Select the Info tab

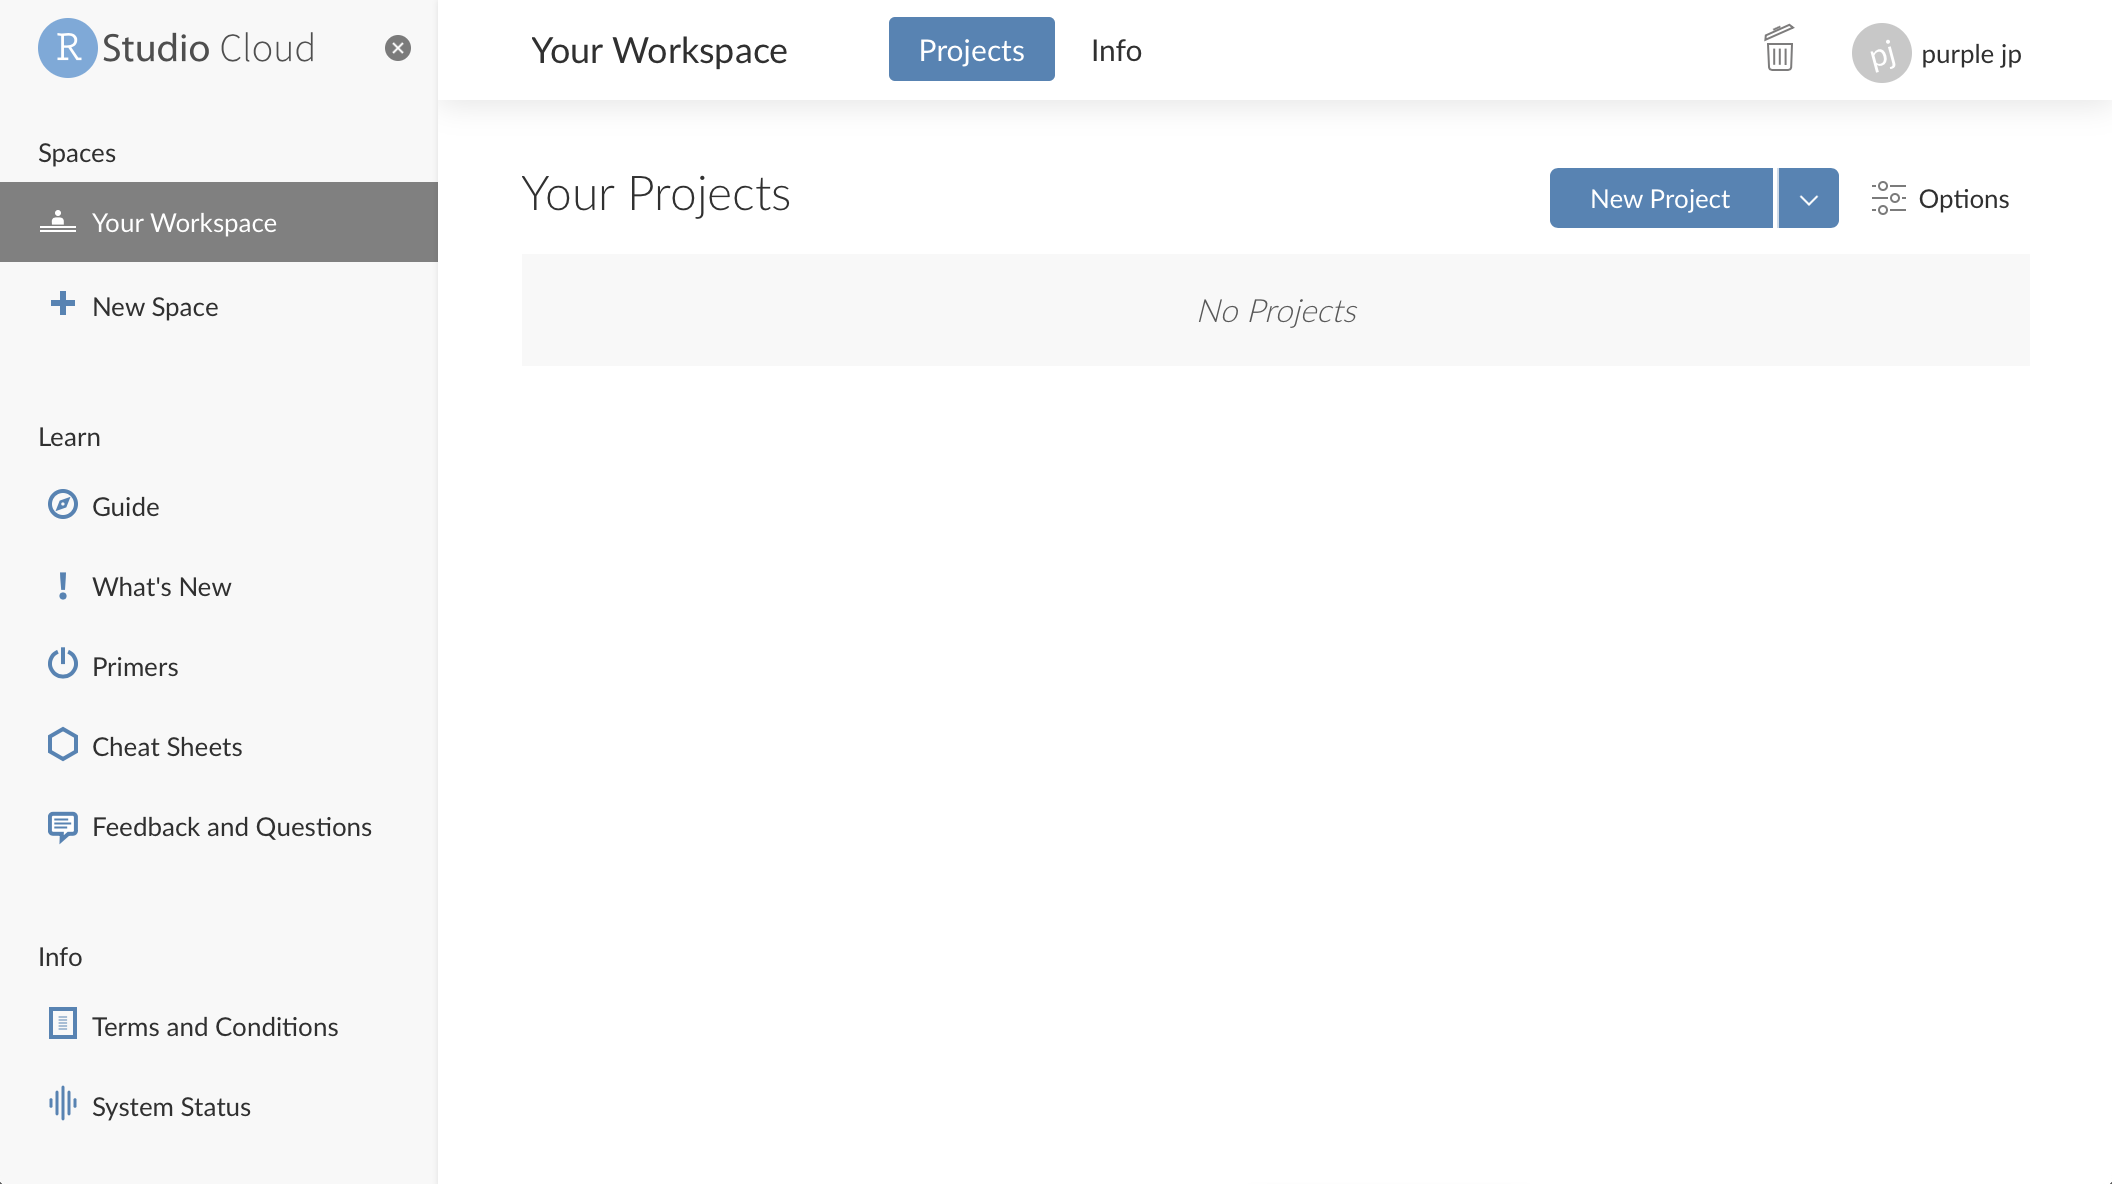point(1115,48)
